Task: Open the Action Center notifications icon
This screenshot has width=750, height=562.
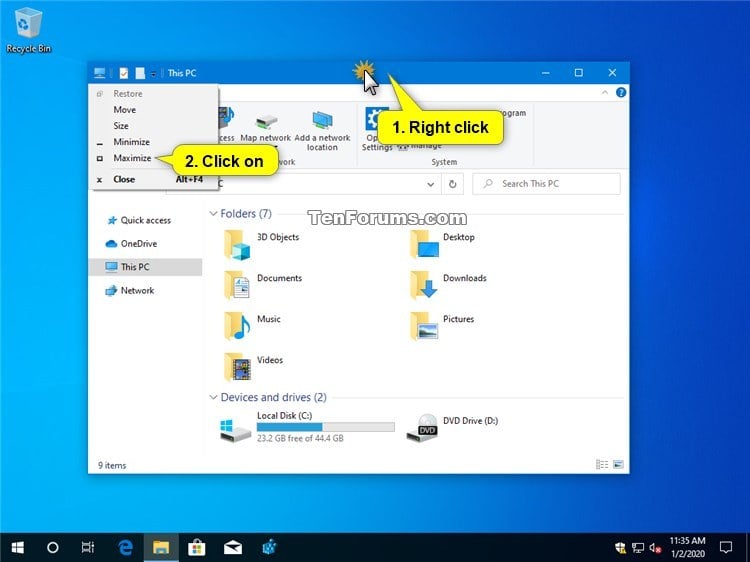Action: (726, 547)
